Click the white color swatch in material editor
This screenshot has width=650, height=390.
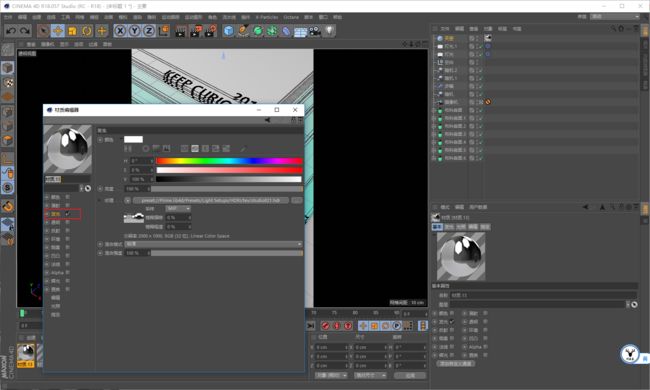tap(133, 139)
